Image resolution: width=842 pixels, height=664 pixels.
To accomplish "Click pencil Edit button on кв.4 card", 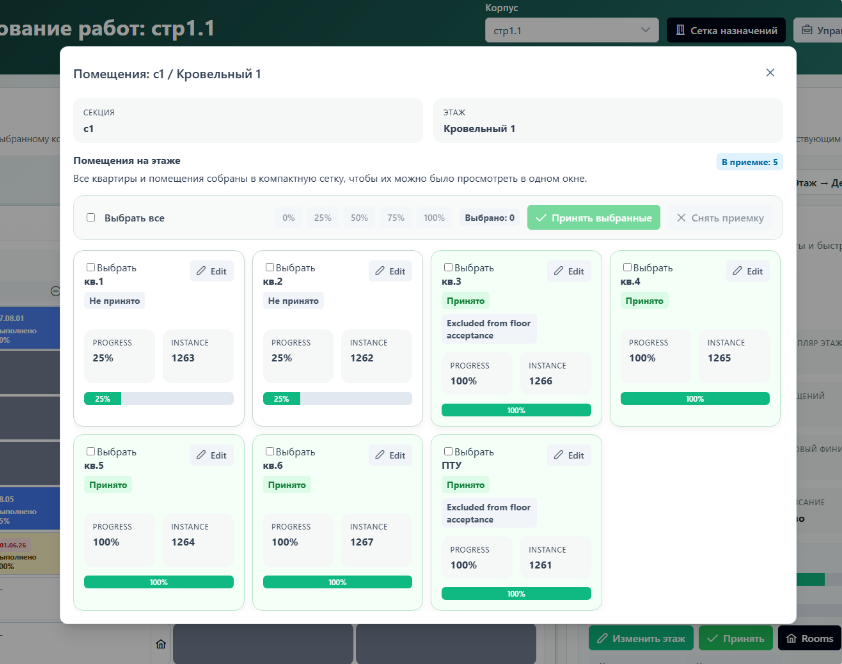I will pyautogui.click(x=747, y=271).
